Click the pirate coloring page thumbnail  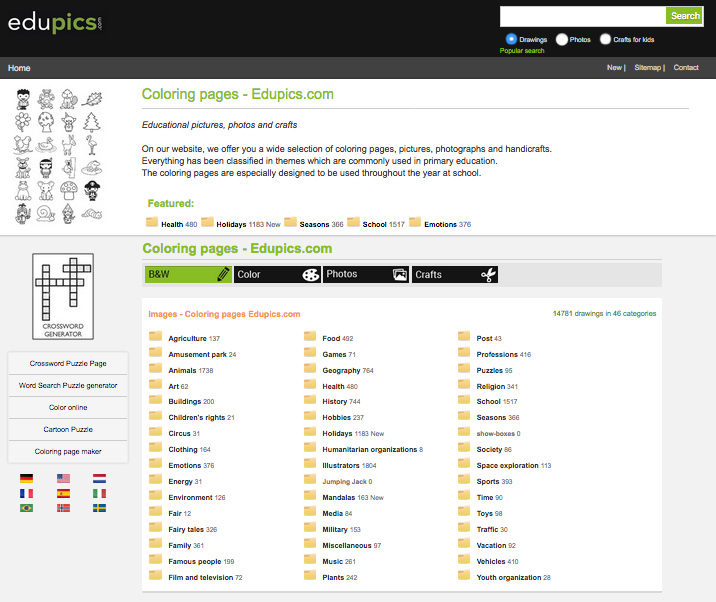[x=92, y=190]
